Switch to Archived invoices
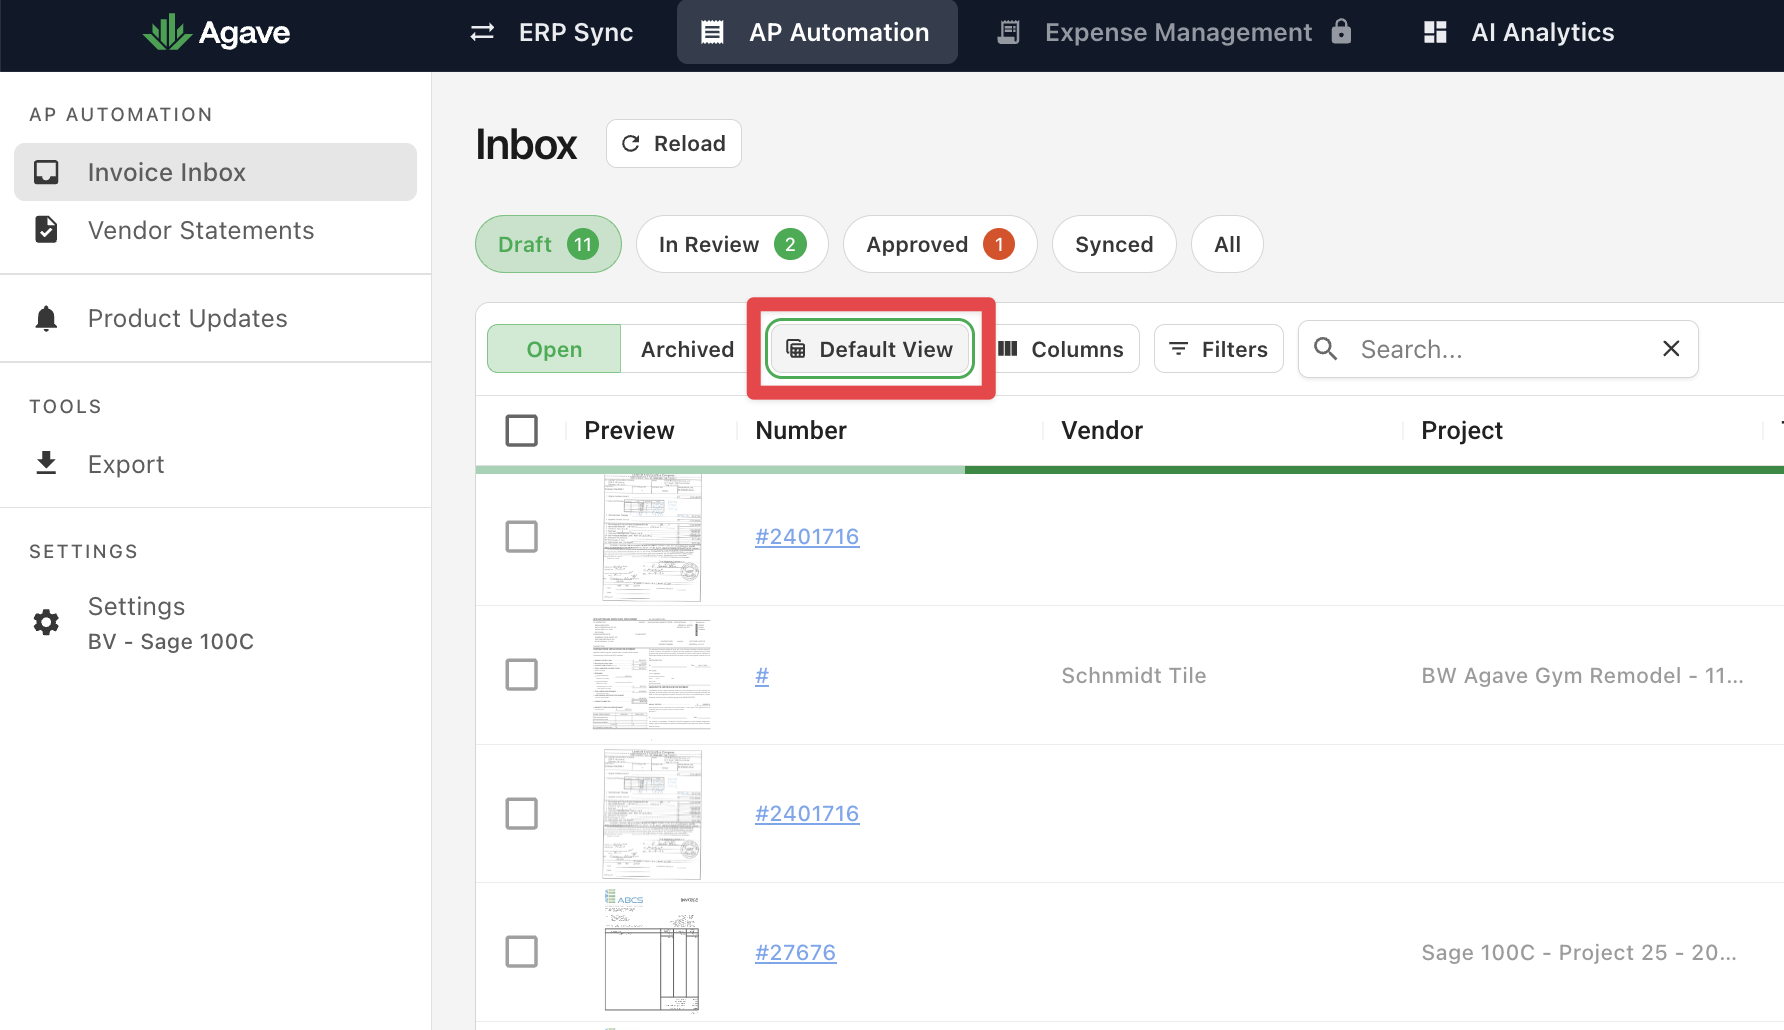 coord(687,349)
